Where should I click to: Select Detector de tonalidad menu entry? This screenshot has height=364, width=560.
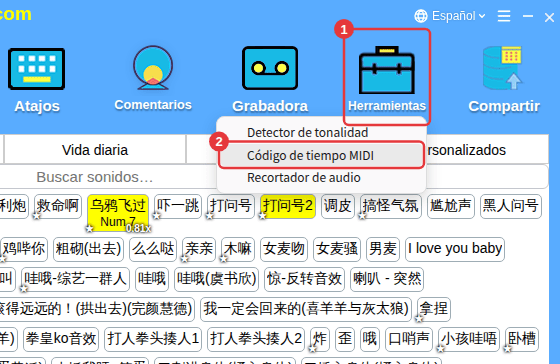[x=308, y=133]
